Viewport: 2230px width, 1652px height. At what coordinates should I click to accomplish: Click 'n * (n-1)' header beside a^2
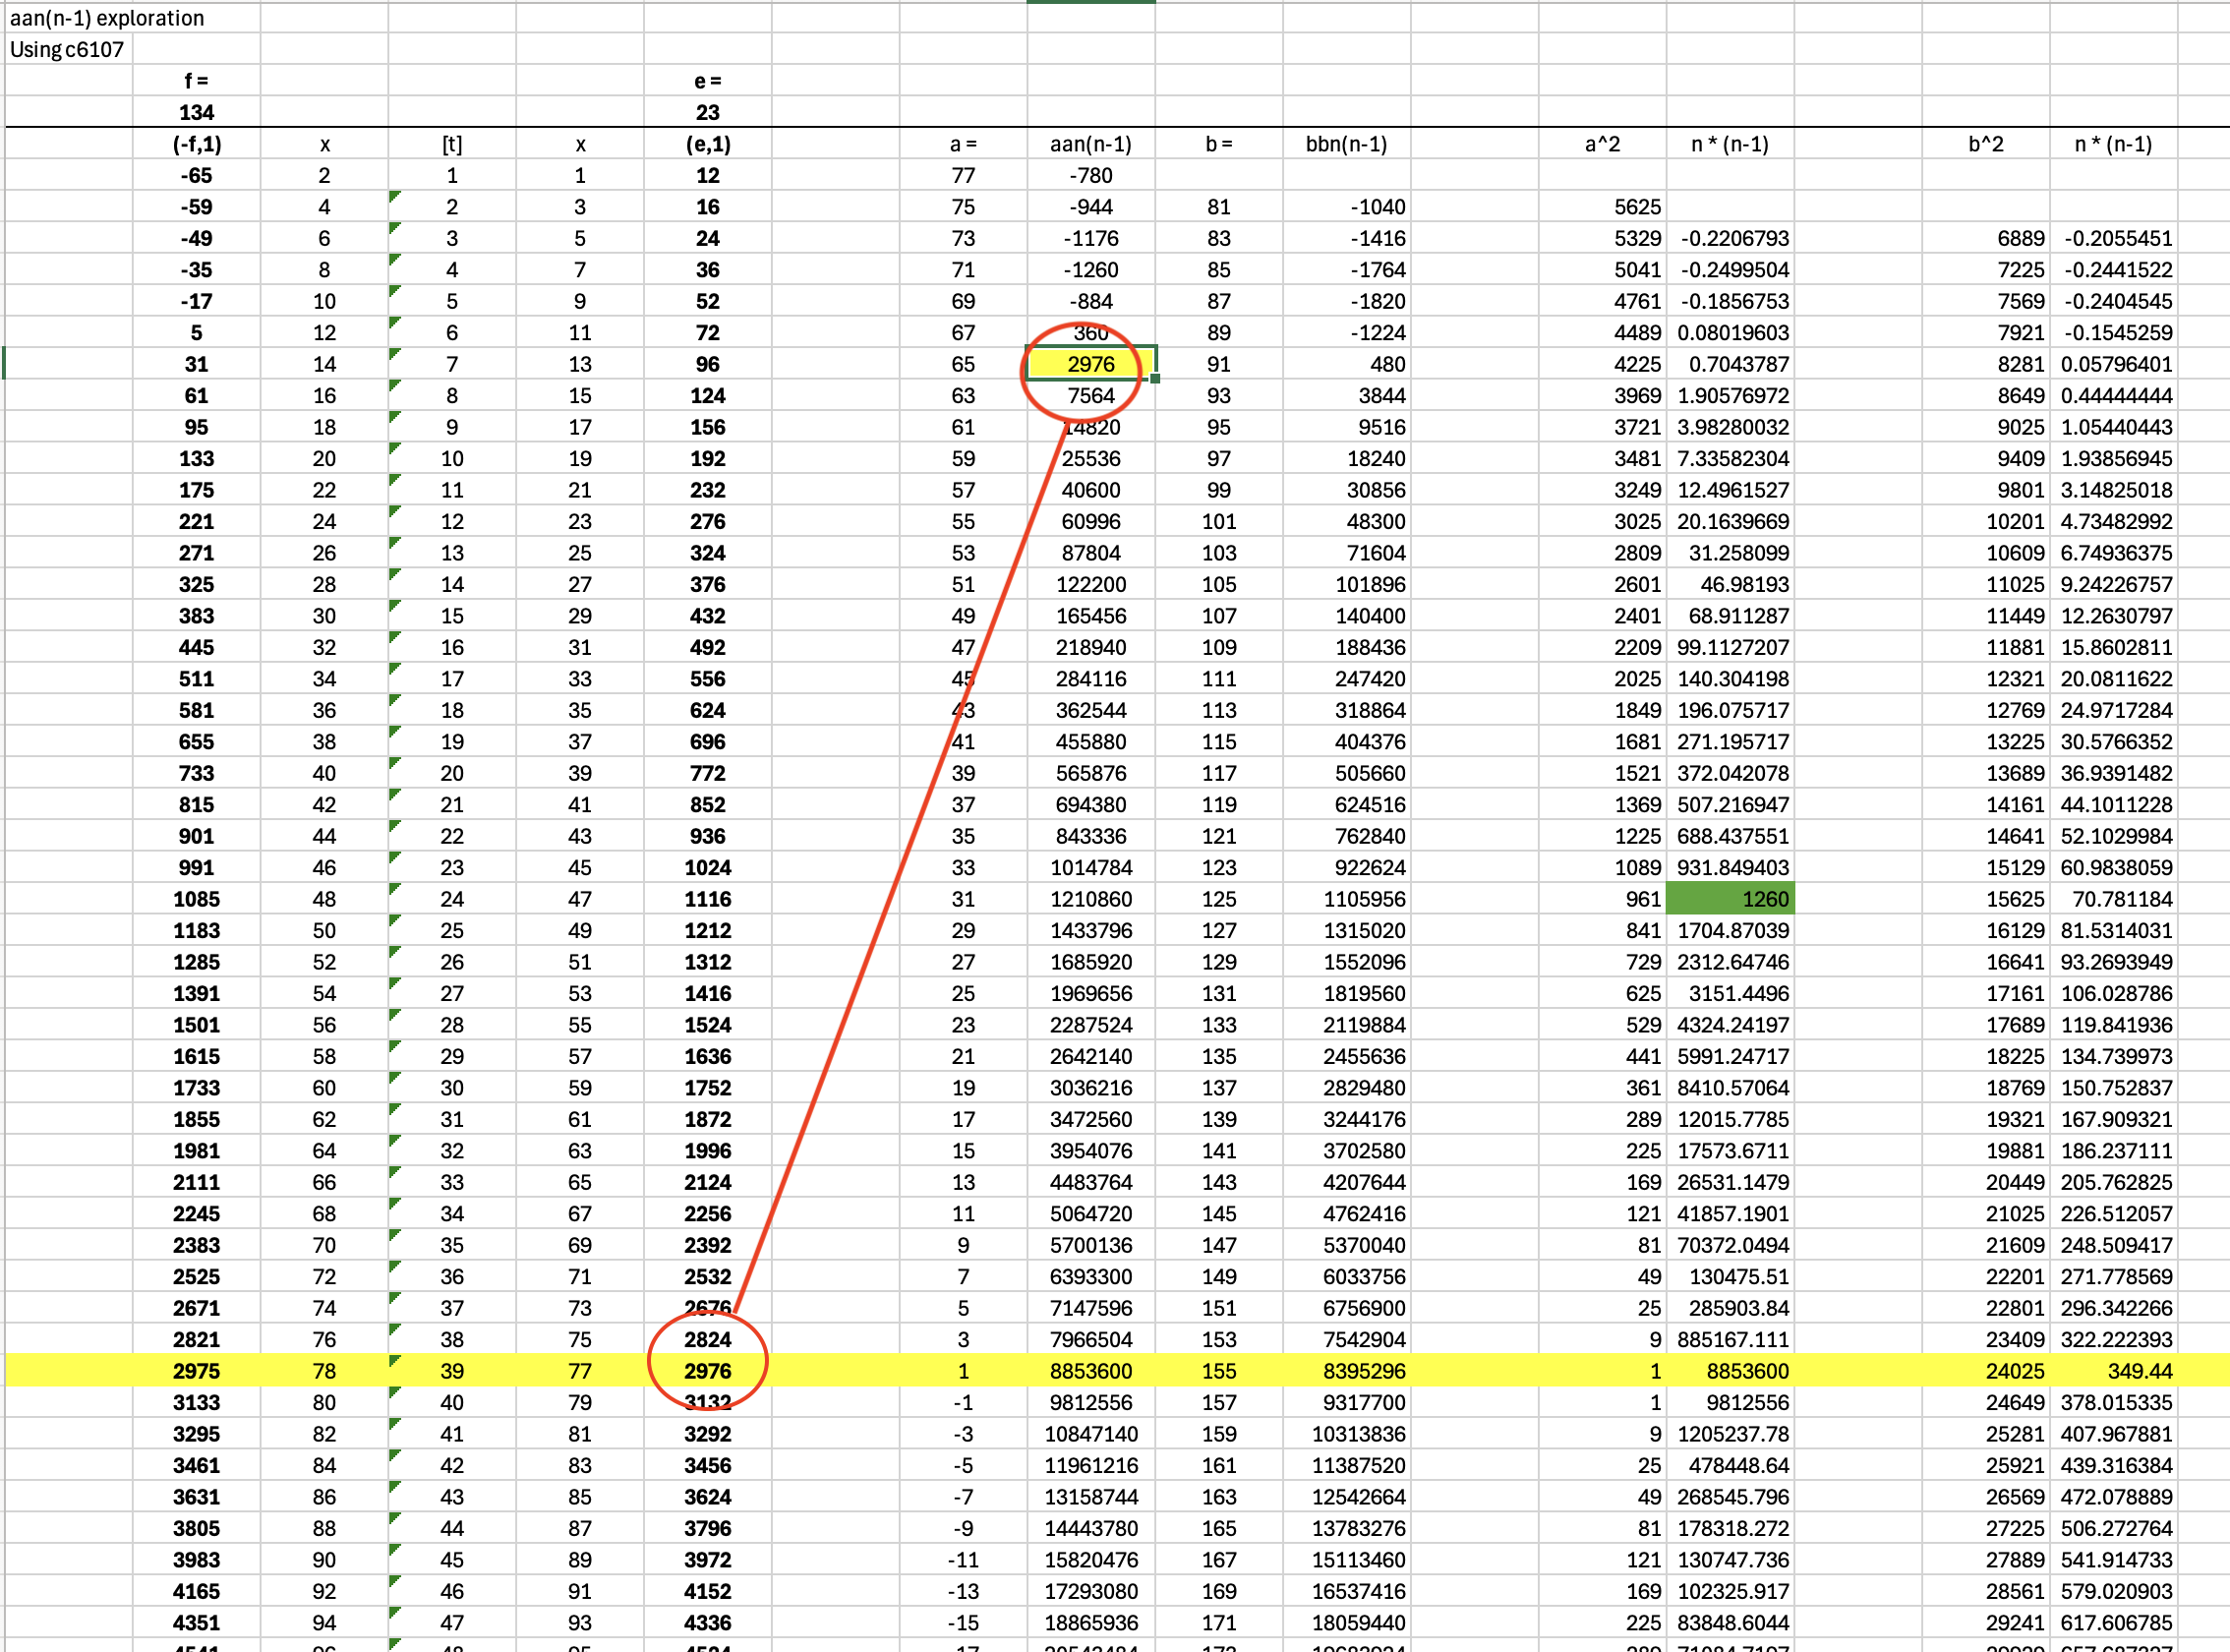[1730, 144]
